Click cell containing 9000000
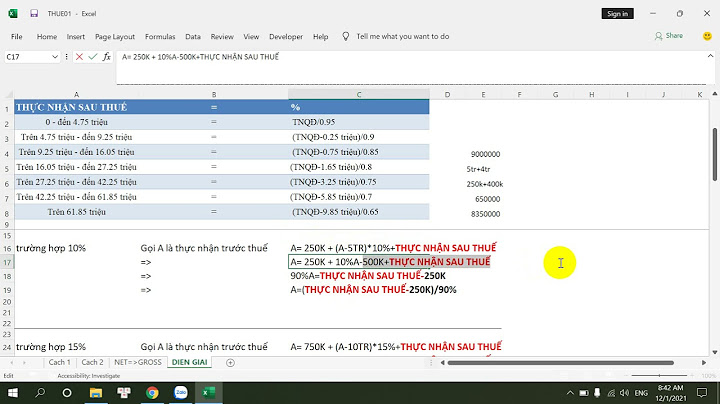This screenshot has width=720, height=404. 483,154
